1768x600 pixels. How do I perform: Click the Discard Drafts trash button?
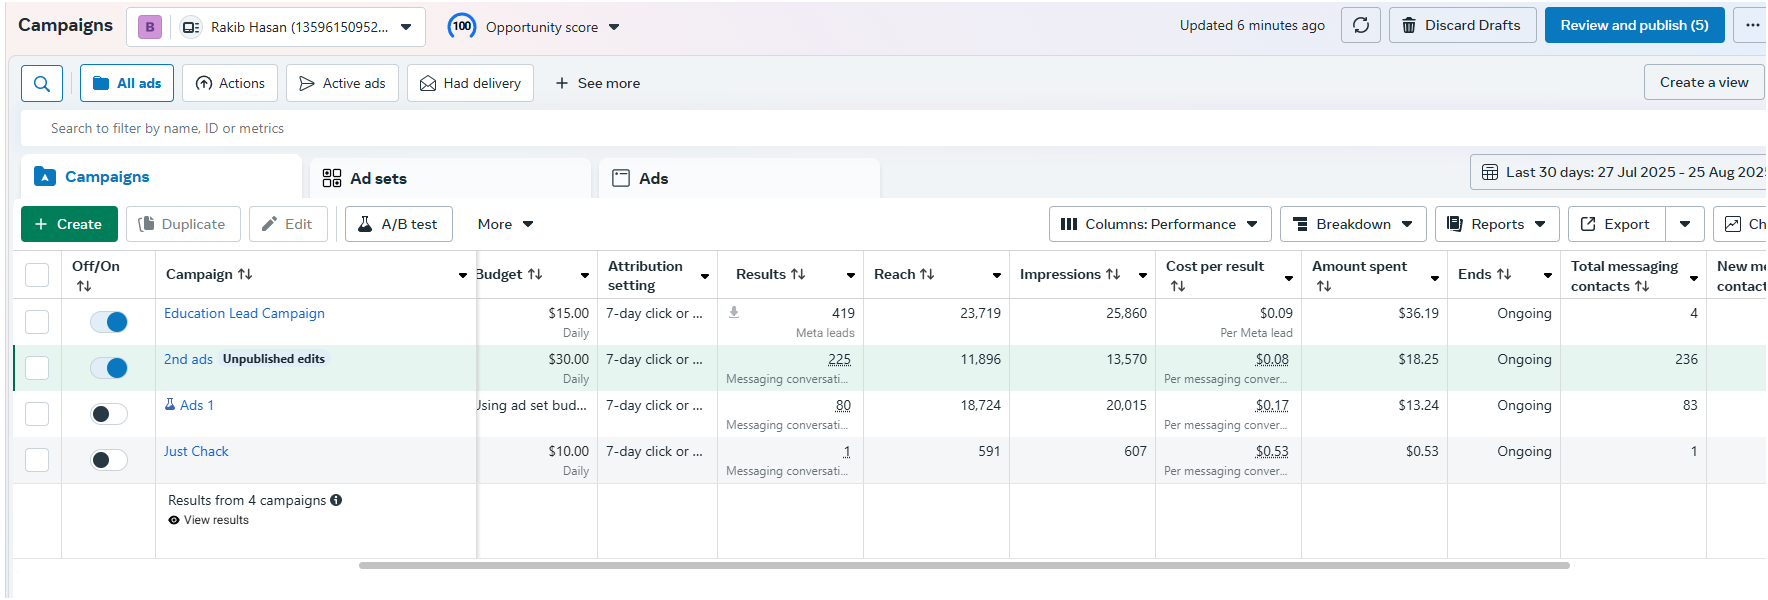pyautogui.click(x=1461, y=26)
